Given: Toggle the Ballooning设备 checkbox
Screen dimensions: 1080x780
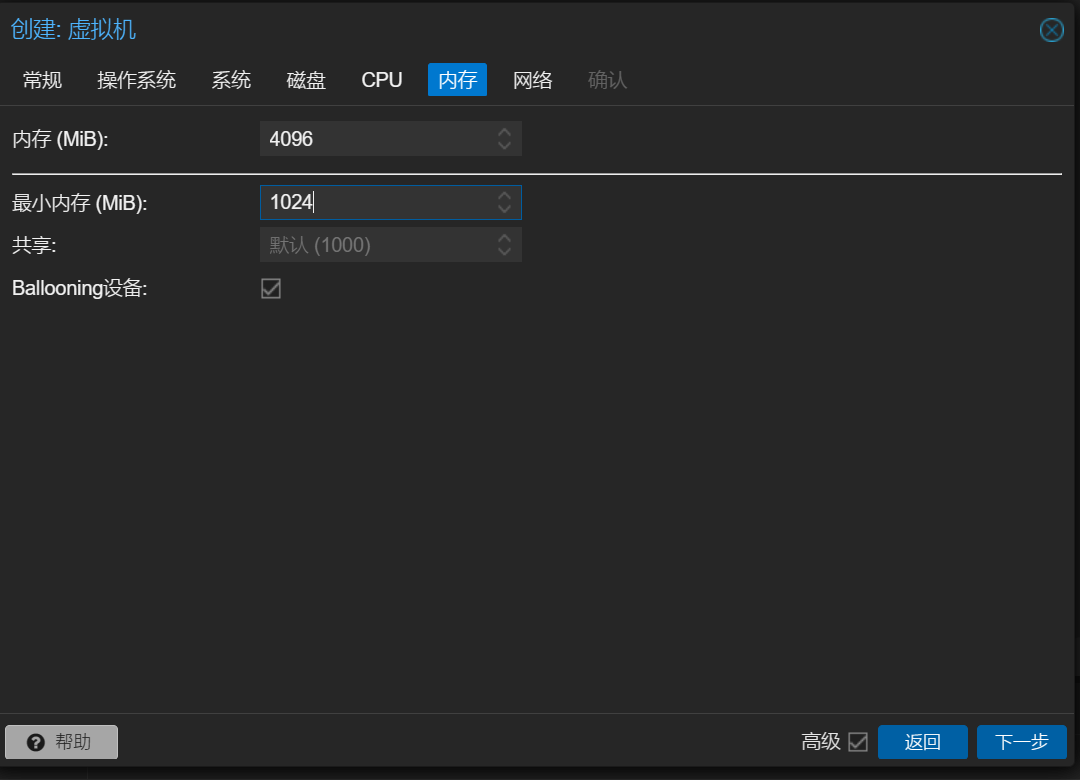Looking at the screenshot, I should click(x=271, y=288).
